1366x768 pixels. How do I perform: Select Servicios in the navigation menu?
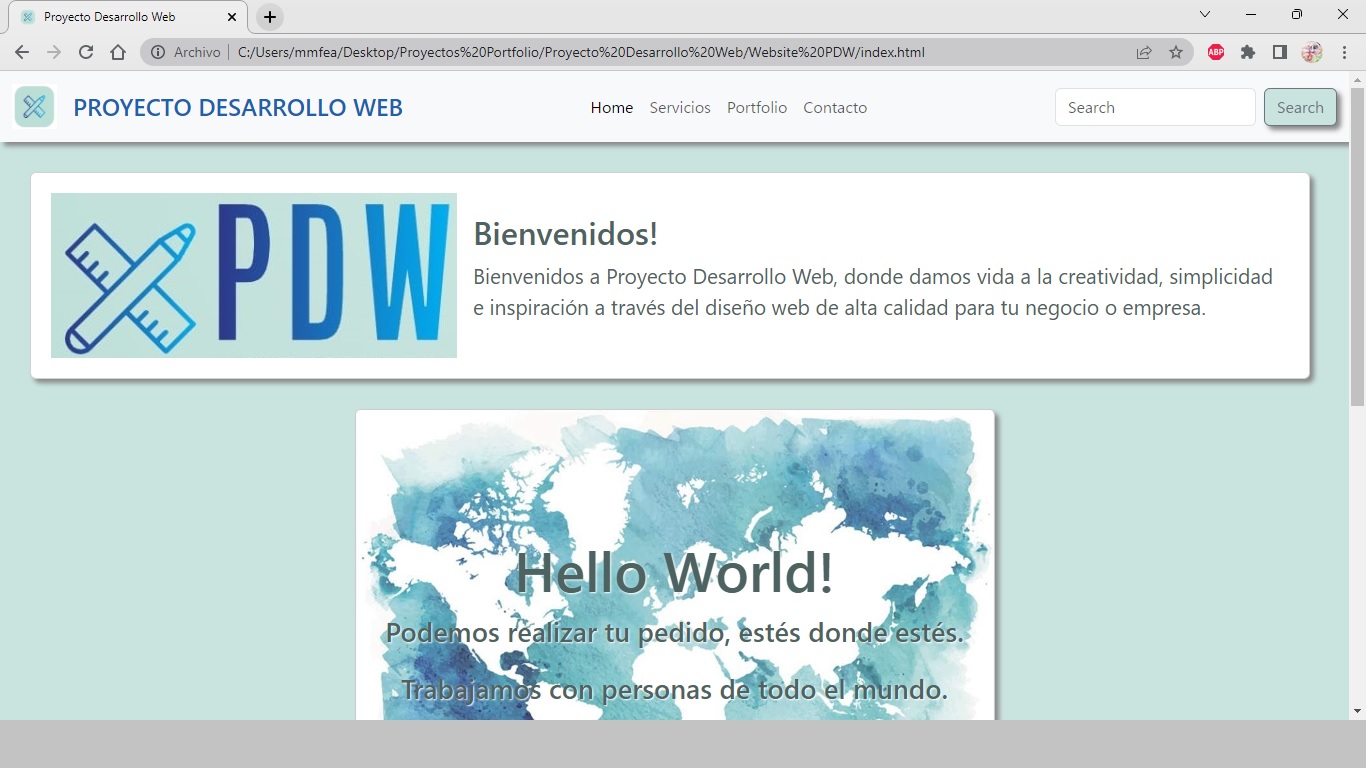tap(679, 107)
